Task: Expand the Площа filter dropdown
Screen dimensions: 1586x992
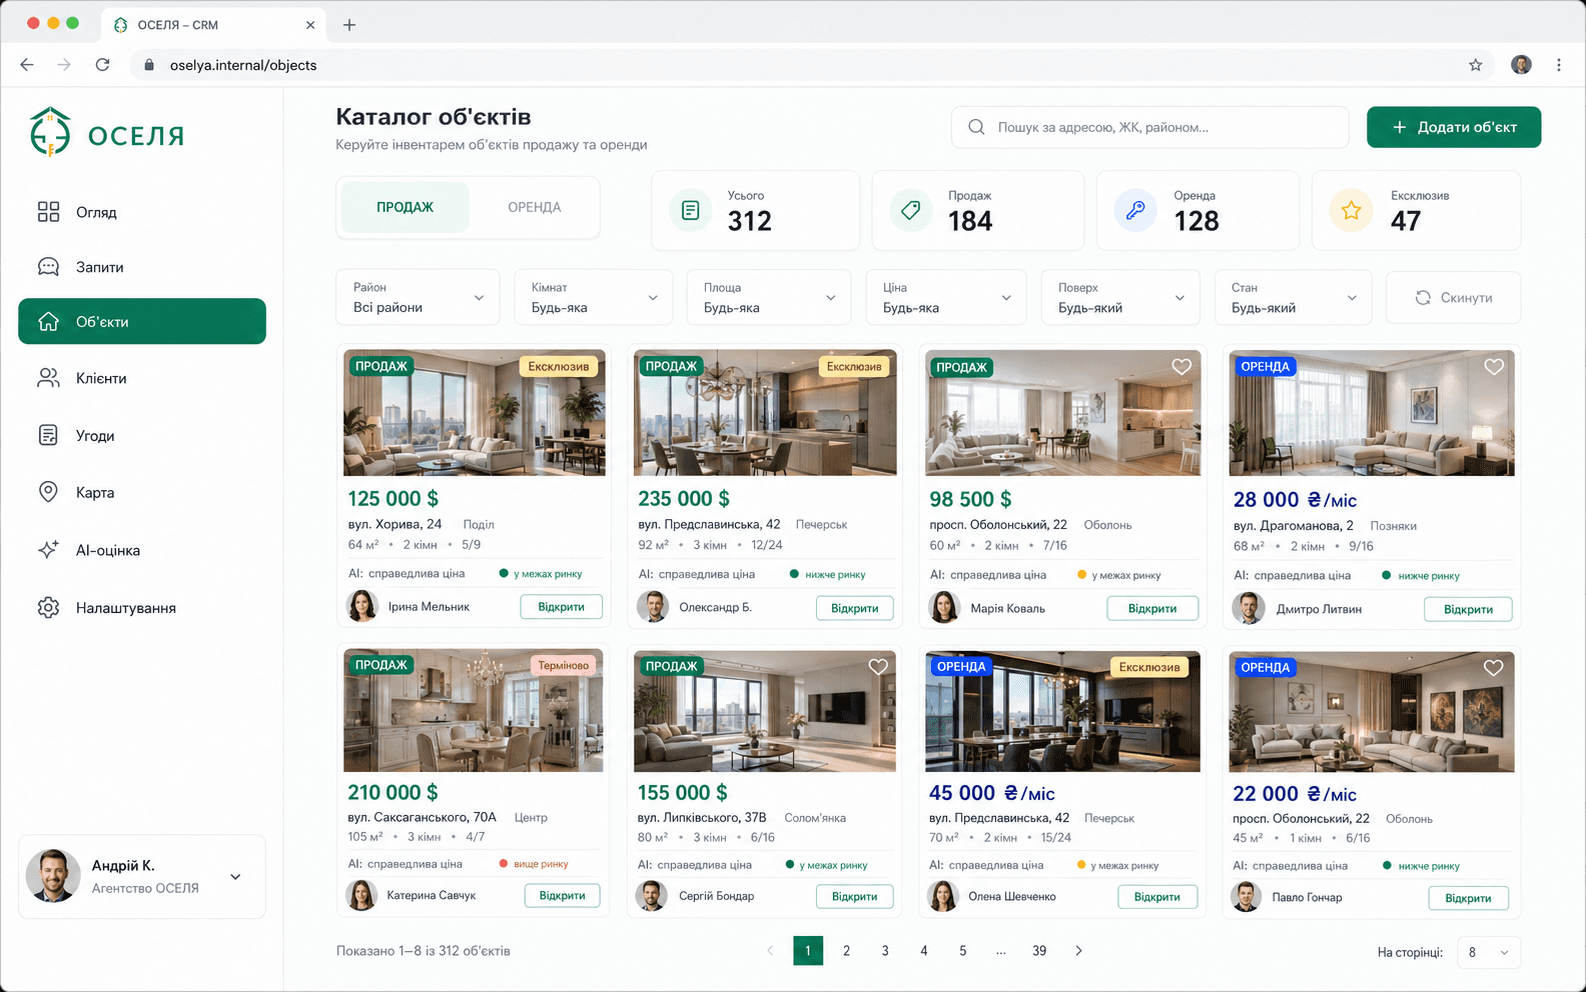Action: (769, 297)
